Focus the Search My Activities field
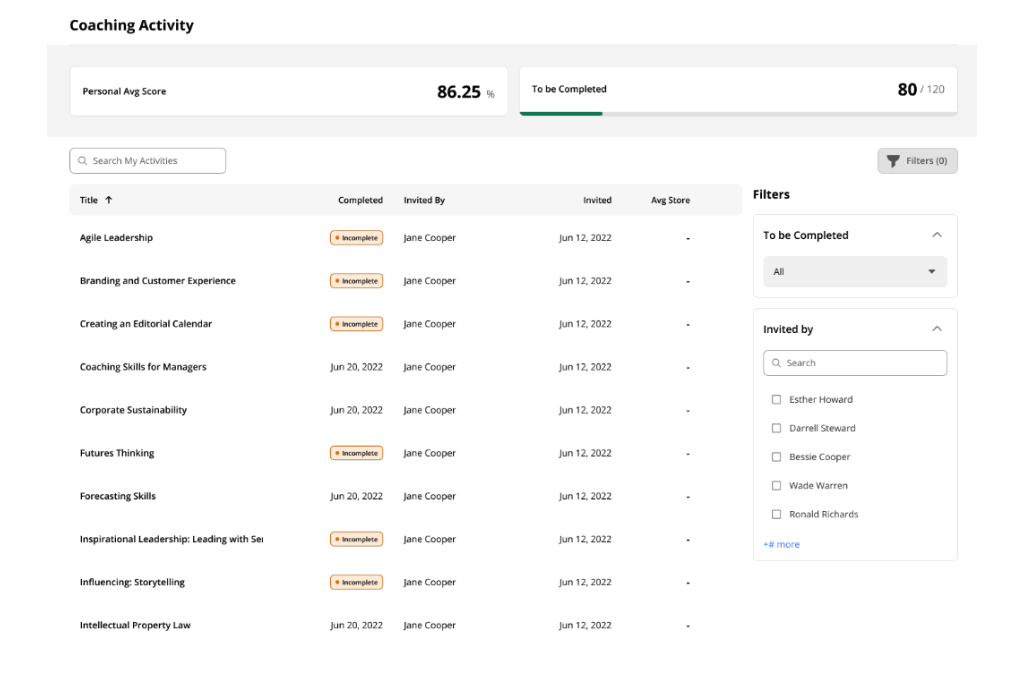The height and width of the screenshot is (674, 1032). click(147, 161)
